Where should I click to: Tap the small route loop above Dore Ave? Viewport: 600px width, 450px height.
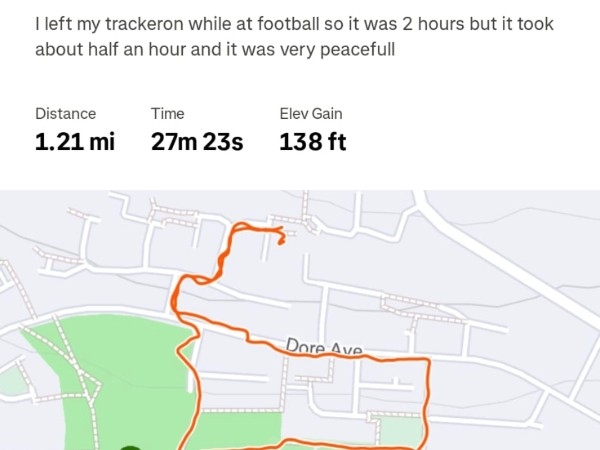[201, 280]
